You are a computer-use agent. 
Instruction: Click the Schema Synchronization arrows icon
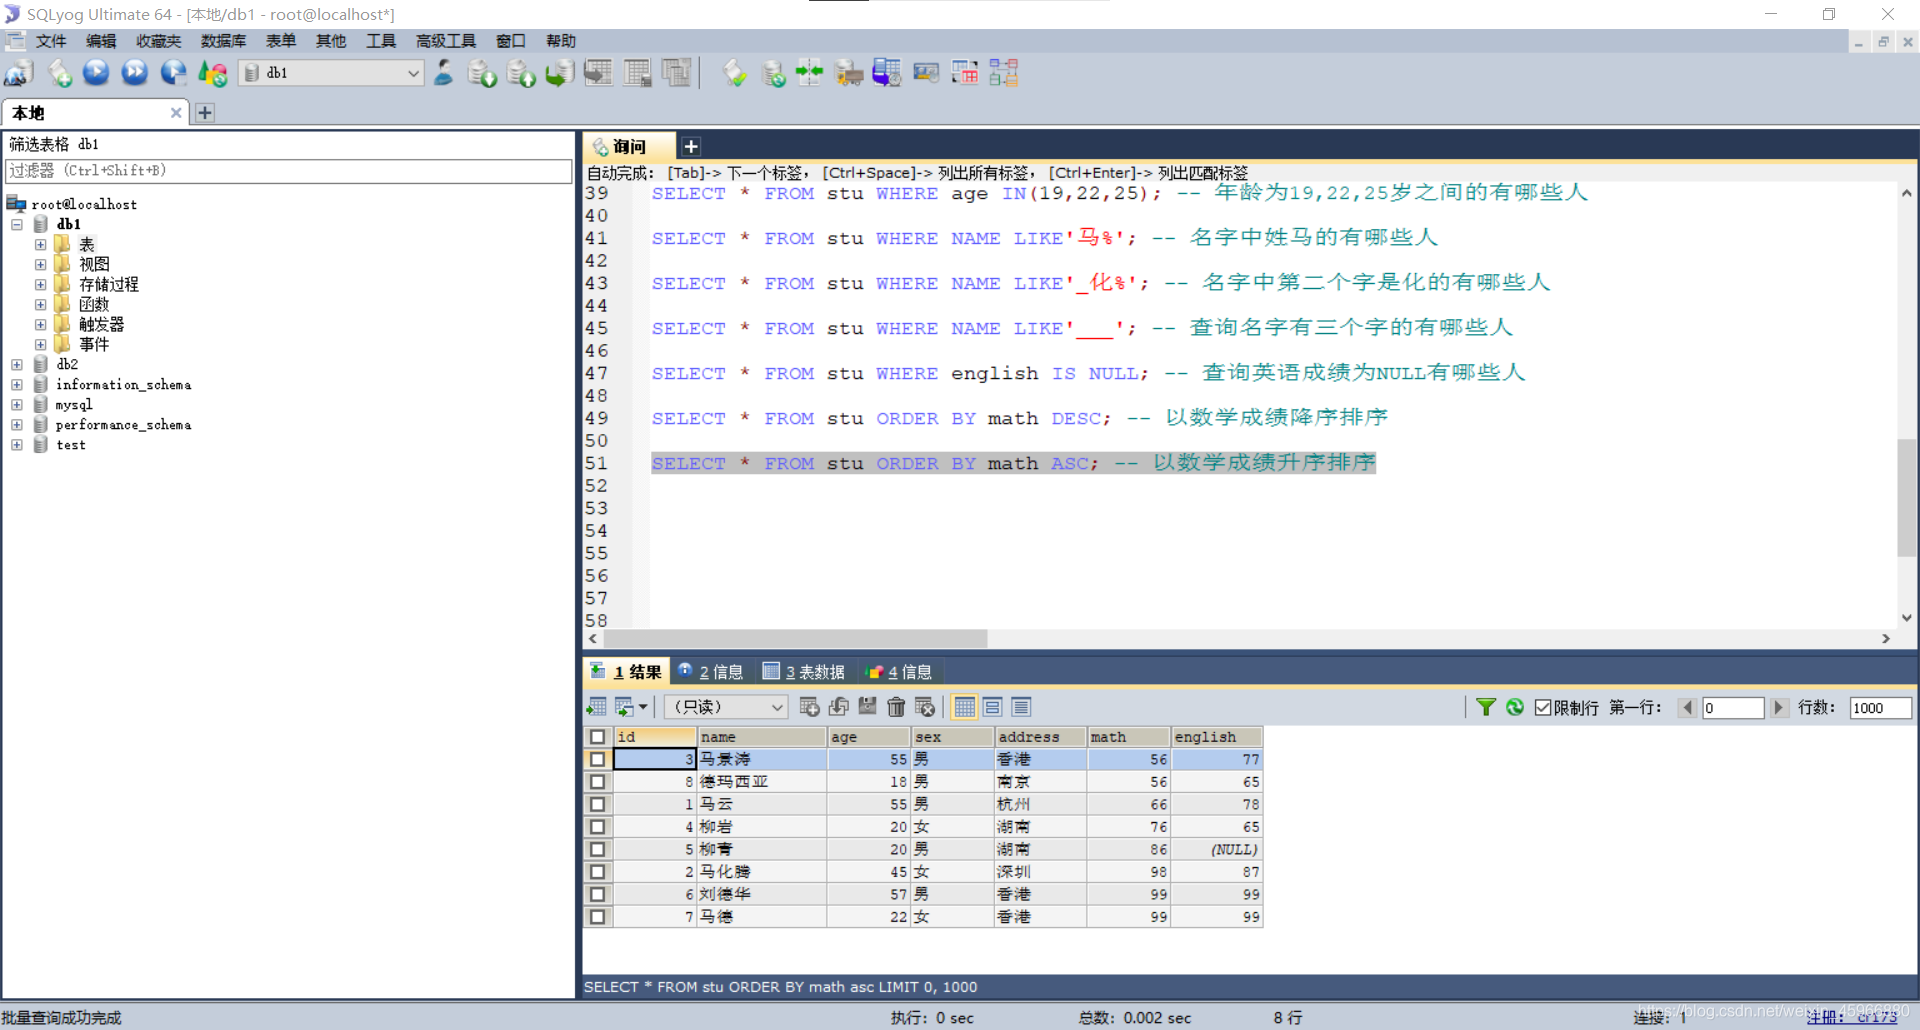tap(809, 73)
